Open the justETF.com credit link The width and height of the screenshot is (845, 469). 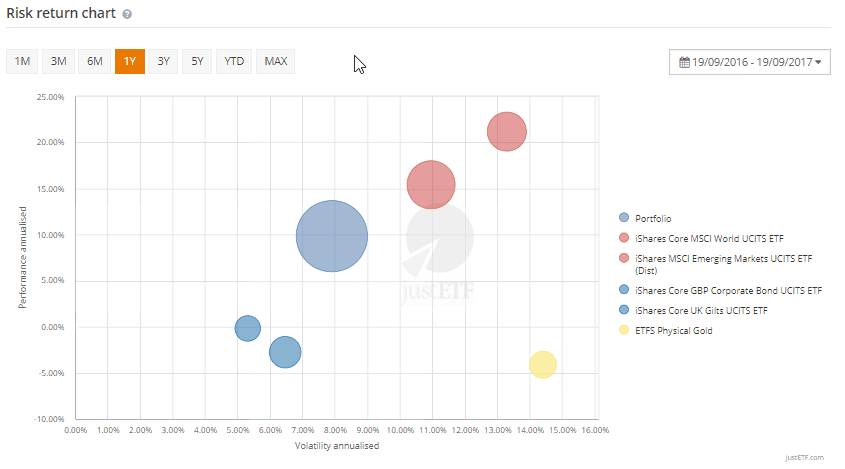tap(804, 457)
